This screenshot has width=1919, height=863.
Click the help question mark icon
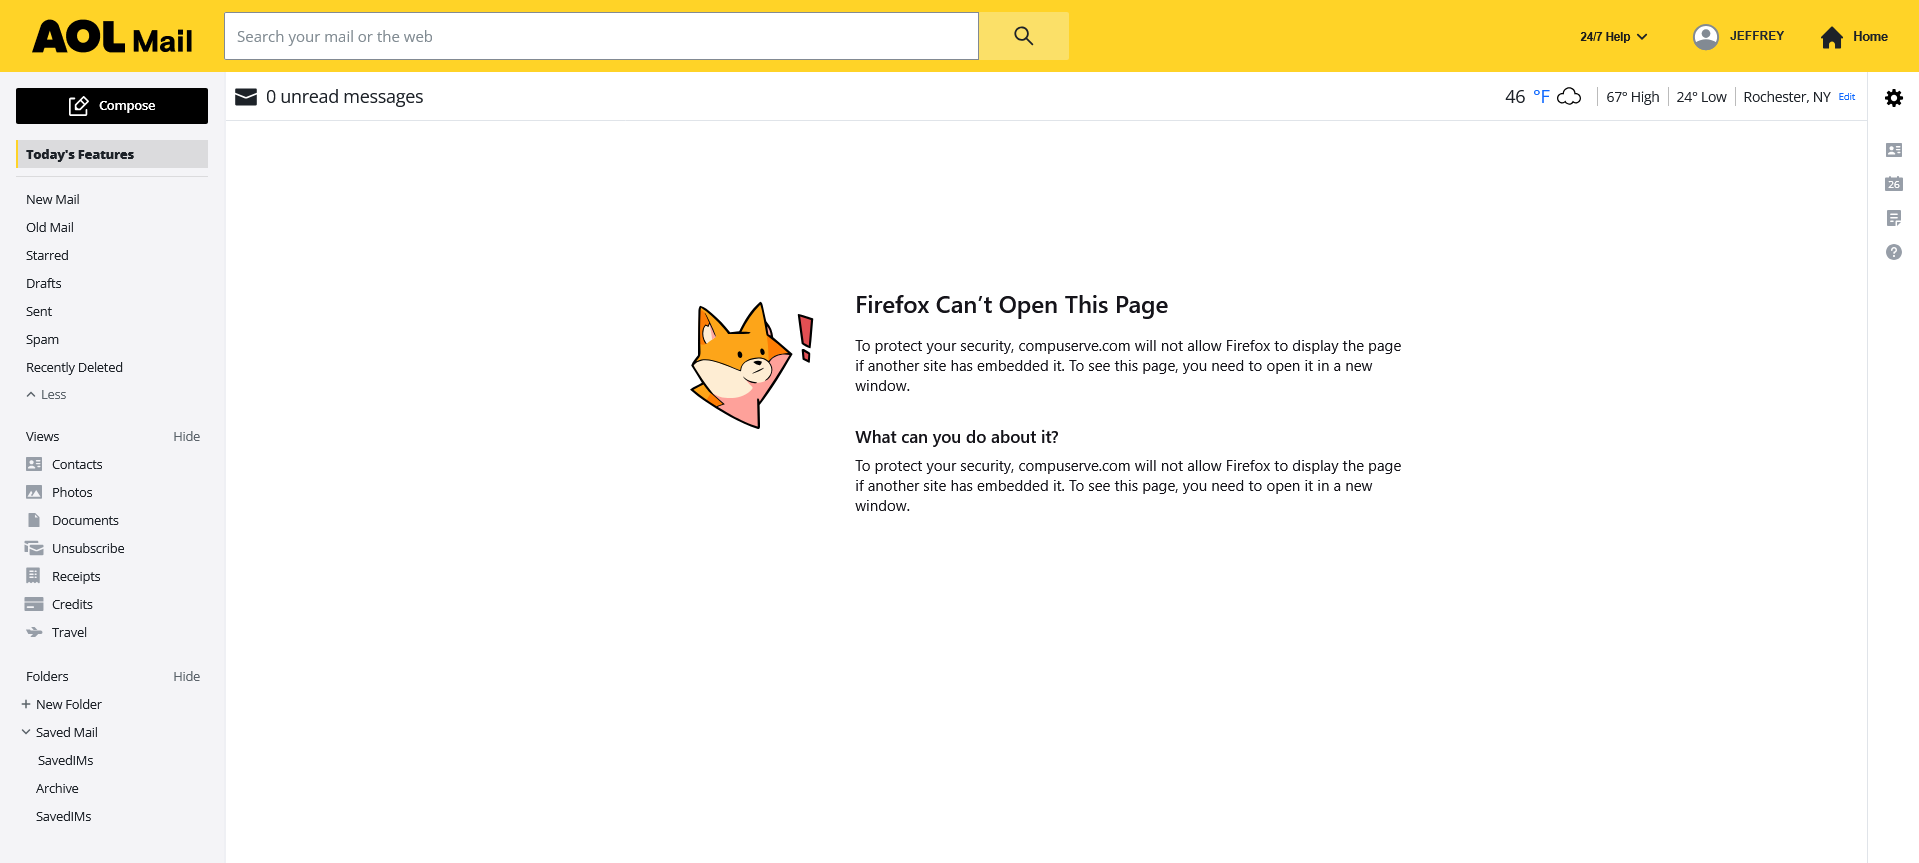[1894, 252]
